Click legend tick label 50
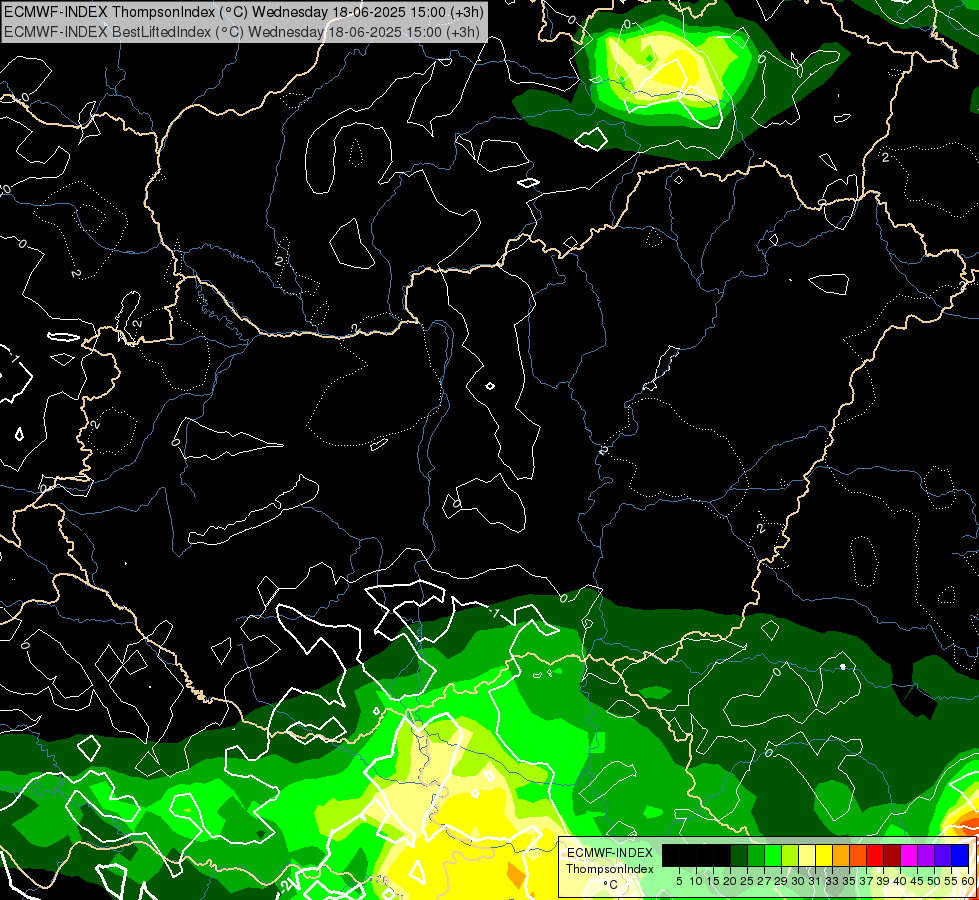The image size is (979, 900). coord(933,881)
